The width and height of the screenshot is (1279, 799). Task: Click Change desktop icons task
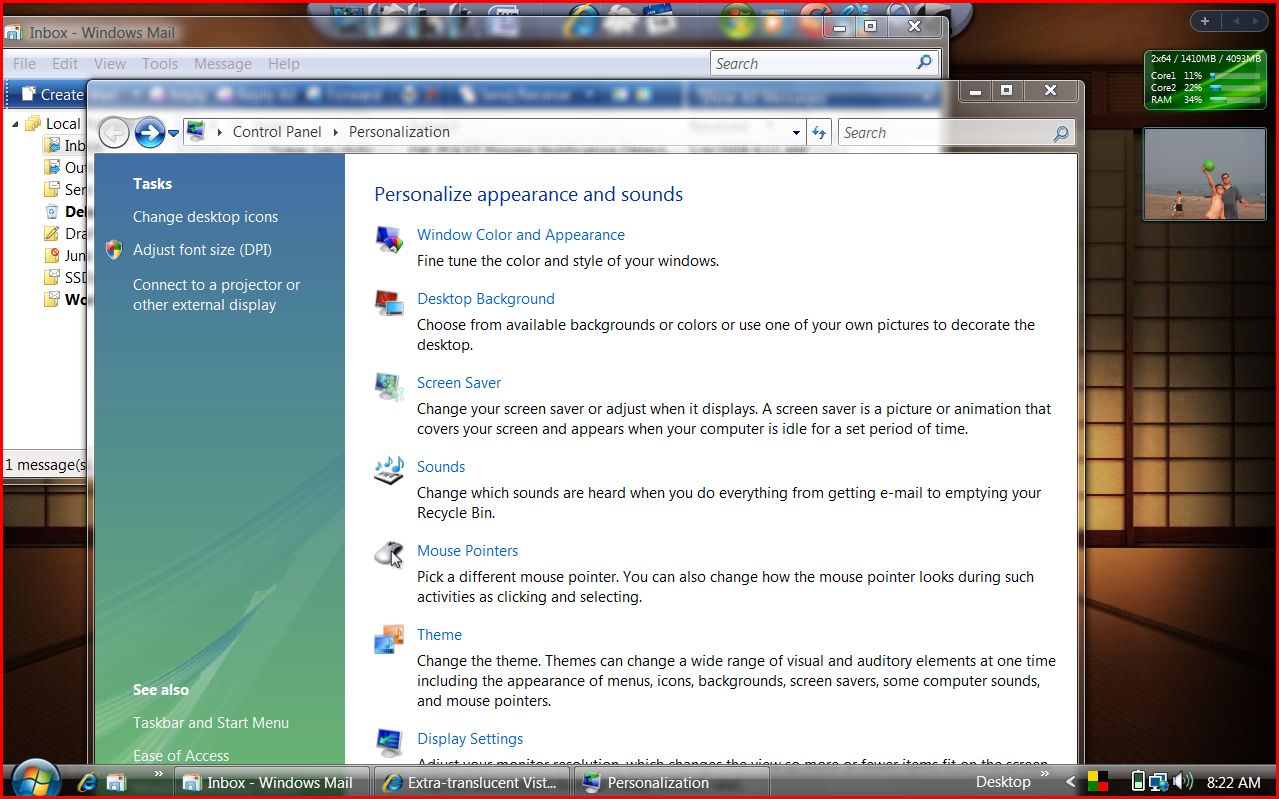(x=205, y=217)
